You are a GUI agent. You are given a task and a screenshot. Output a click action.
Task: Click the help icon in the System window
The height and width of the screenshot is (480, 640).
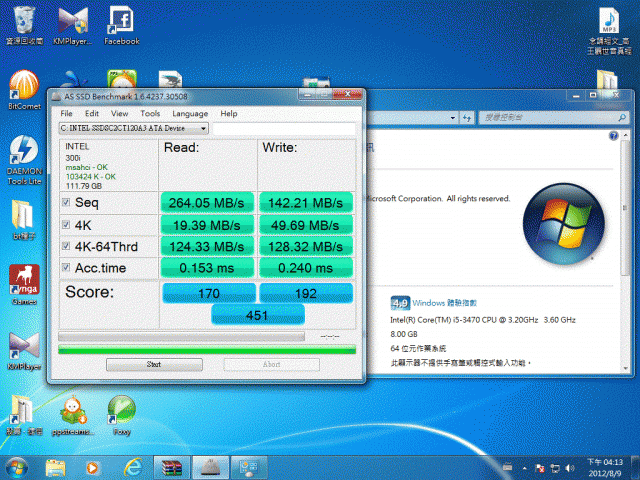click(x=613, y=136)
